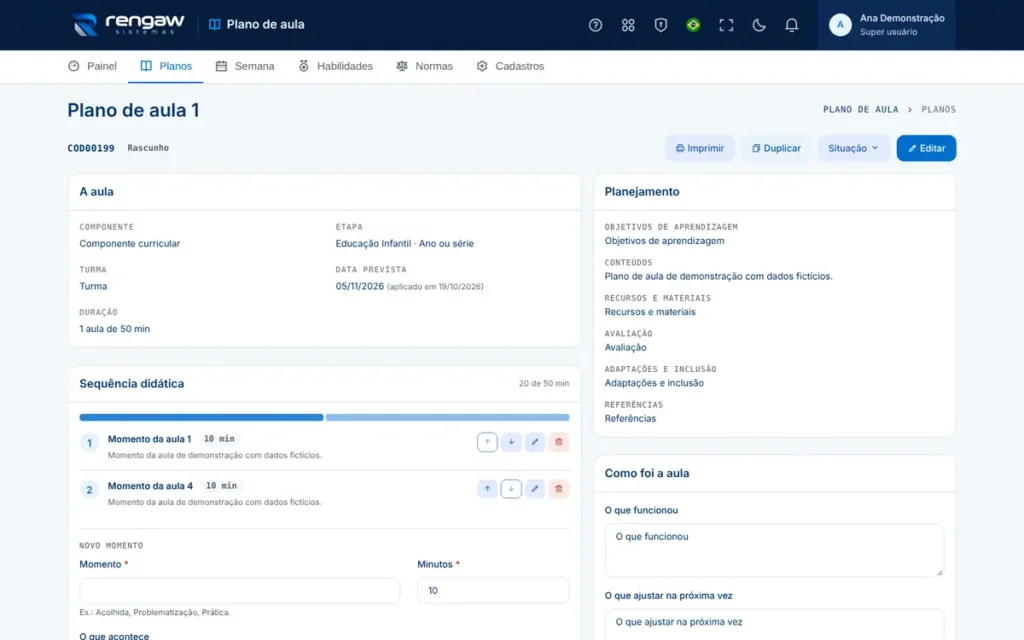Edit Momento da aula 1
The height and width of the screenshot is (640, 1024).
click(535, 442)
